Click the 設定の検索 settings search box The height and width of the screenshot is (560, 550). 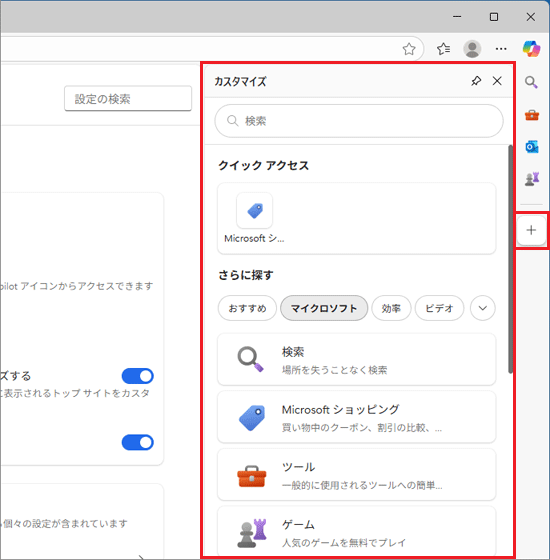128,99
